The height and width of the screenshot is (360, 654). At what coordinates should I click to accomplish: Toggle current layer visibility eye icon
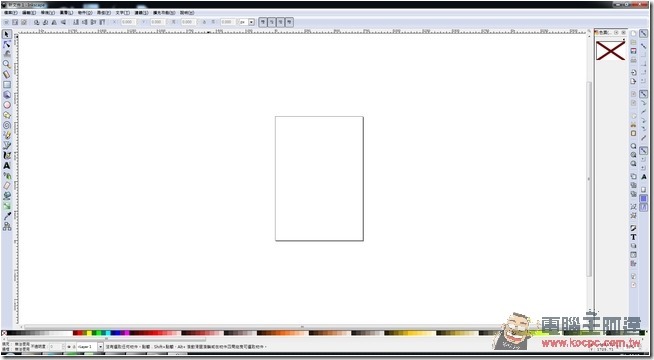click(x=69, y=347)
